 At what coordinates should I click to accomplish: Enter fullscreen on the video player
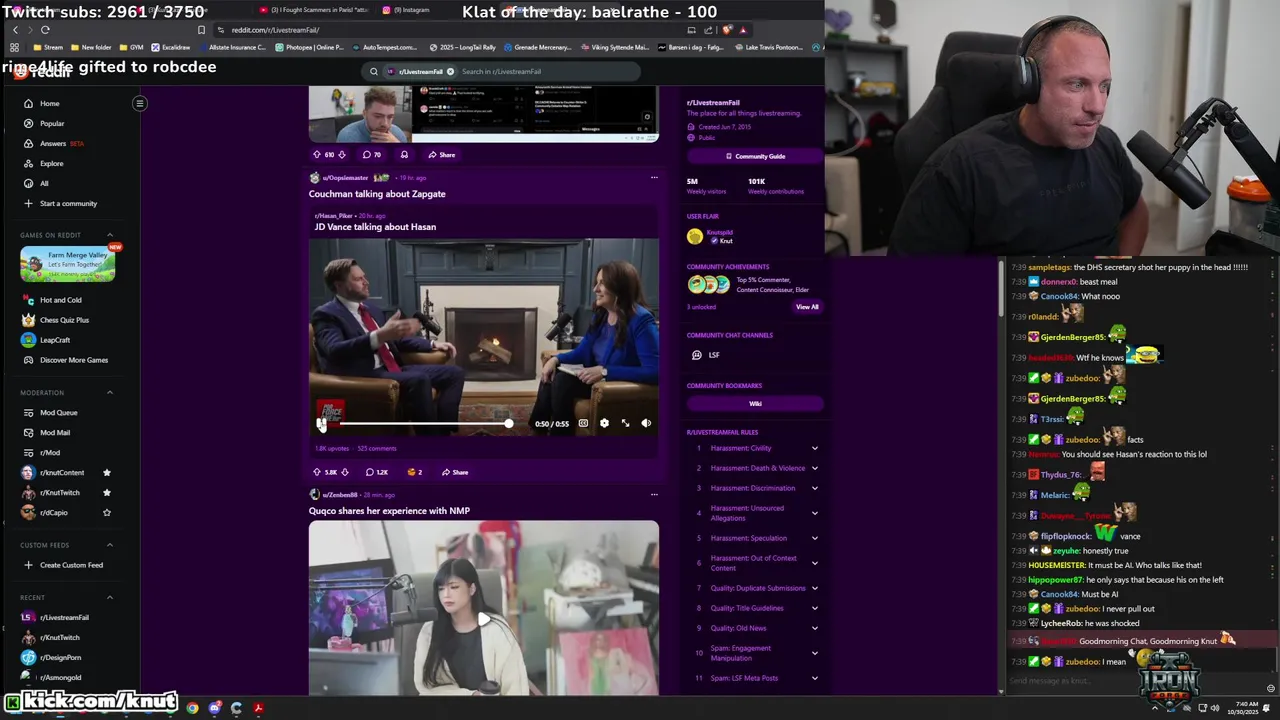tap(626, 423)
